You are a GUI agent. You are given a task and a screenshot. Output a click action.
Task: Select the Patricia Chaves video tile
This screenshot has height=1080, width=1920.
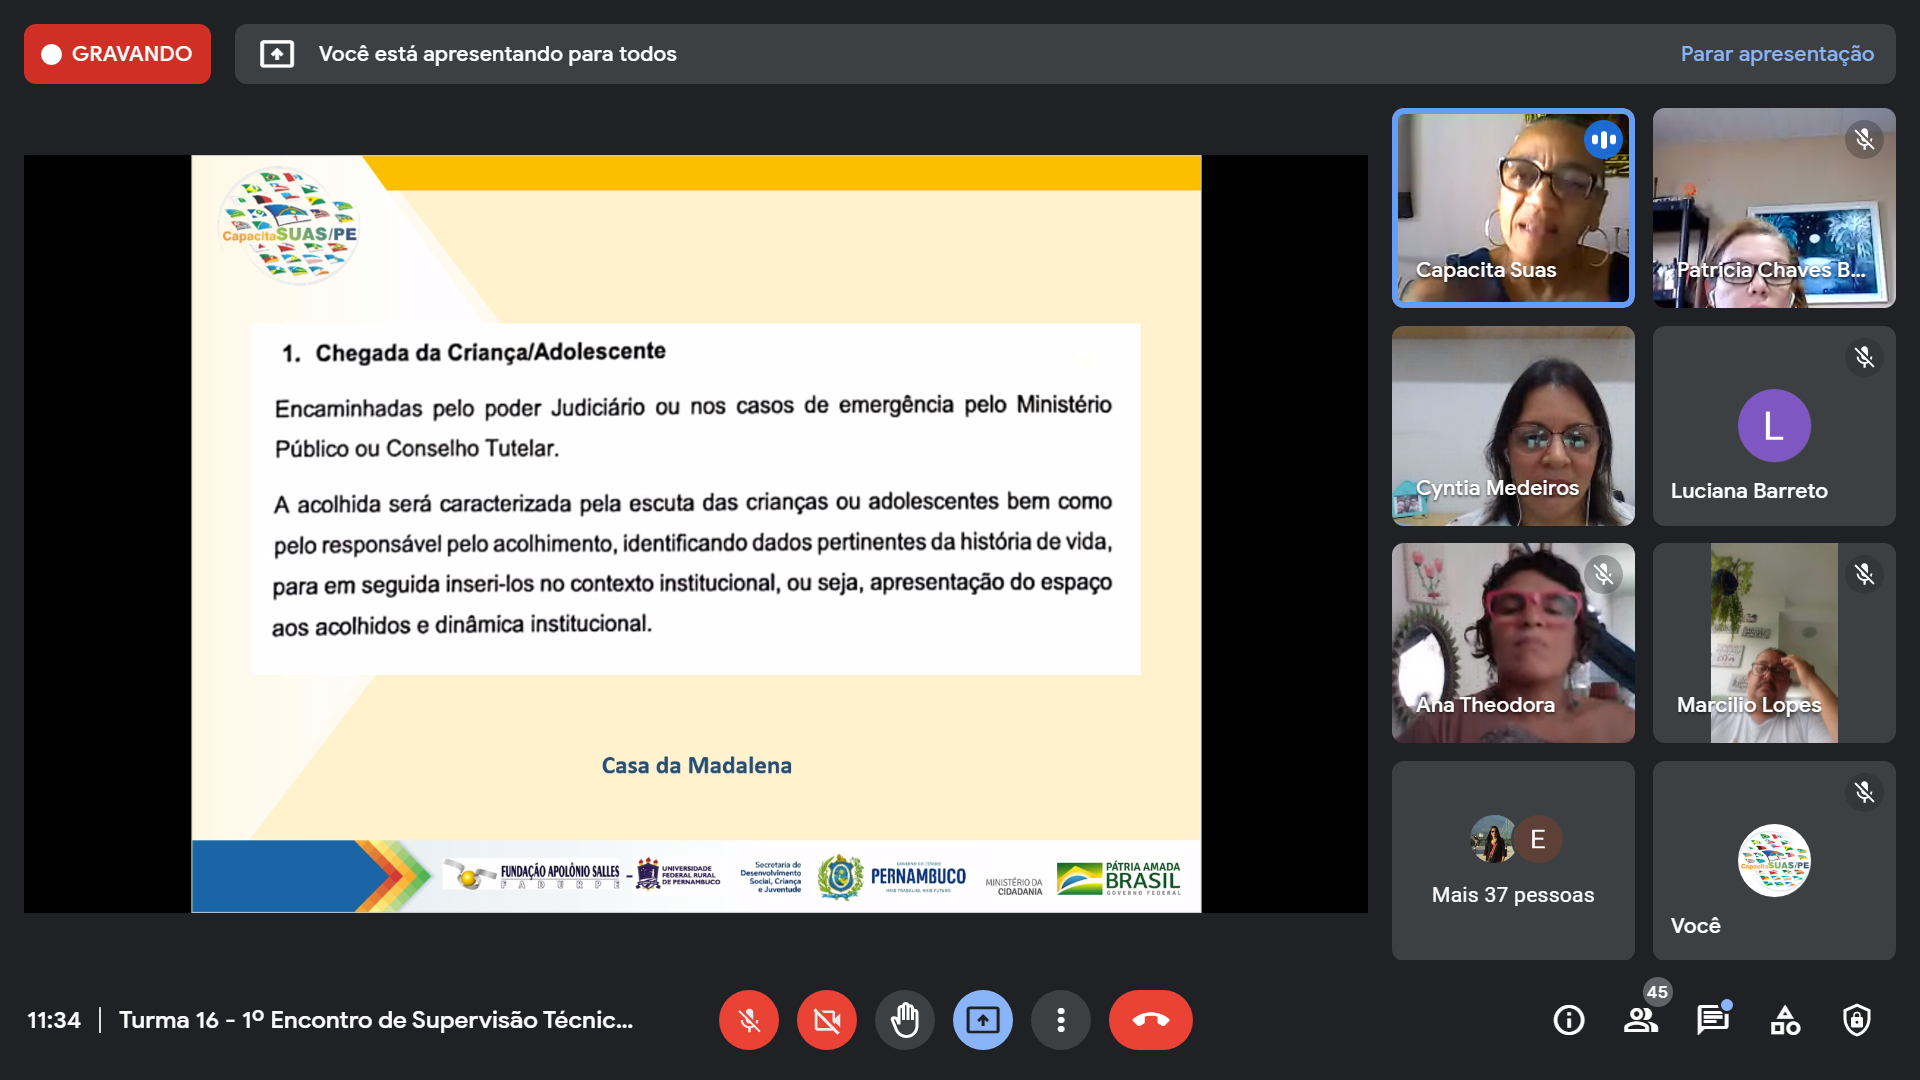click(1773, 207)
